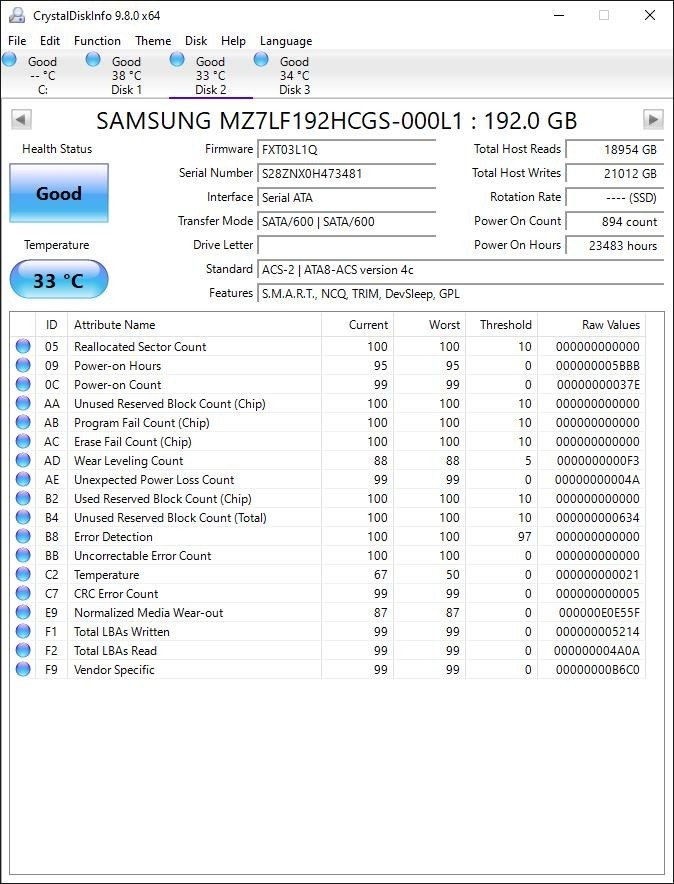This screenshot has height=884, width=674.
Task: Click the Total Host Reads value
Action: (x=615, y=149)
